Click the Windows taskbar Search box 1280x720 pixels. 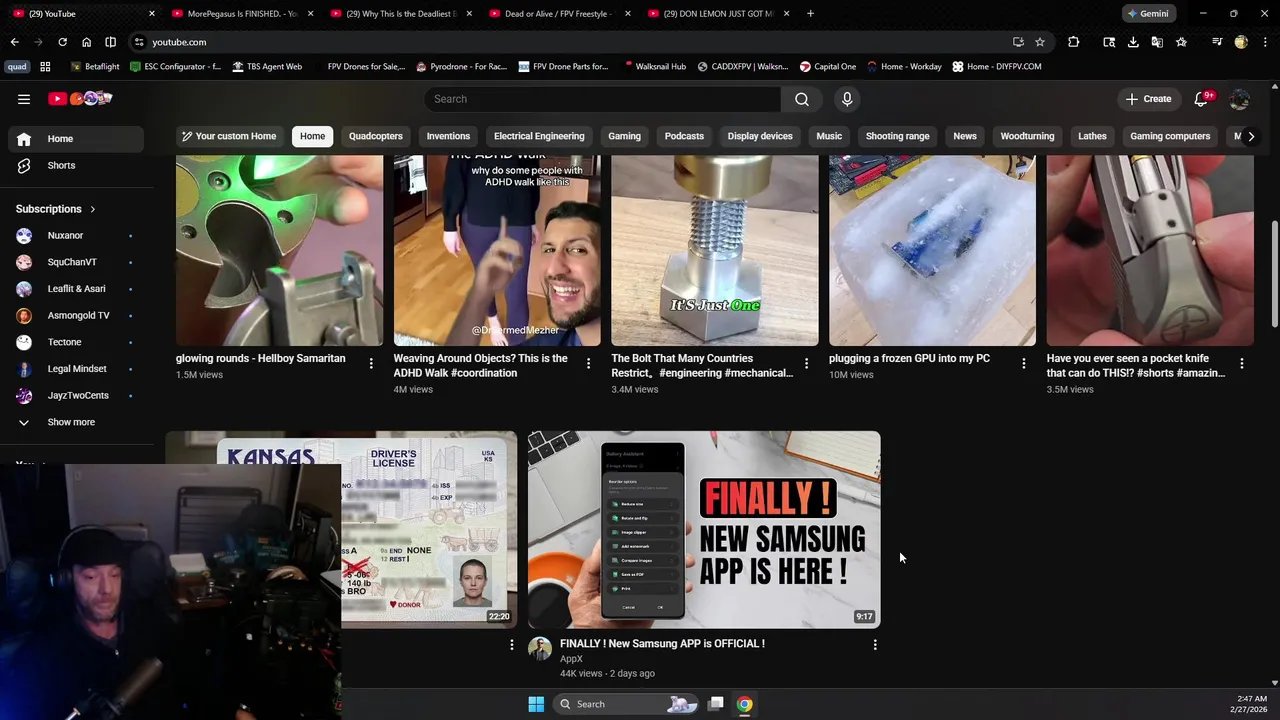click(x=623, y=704)
